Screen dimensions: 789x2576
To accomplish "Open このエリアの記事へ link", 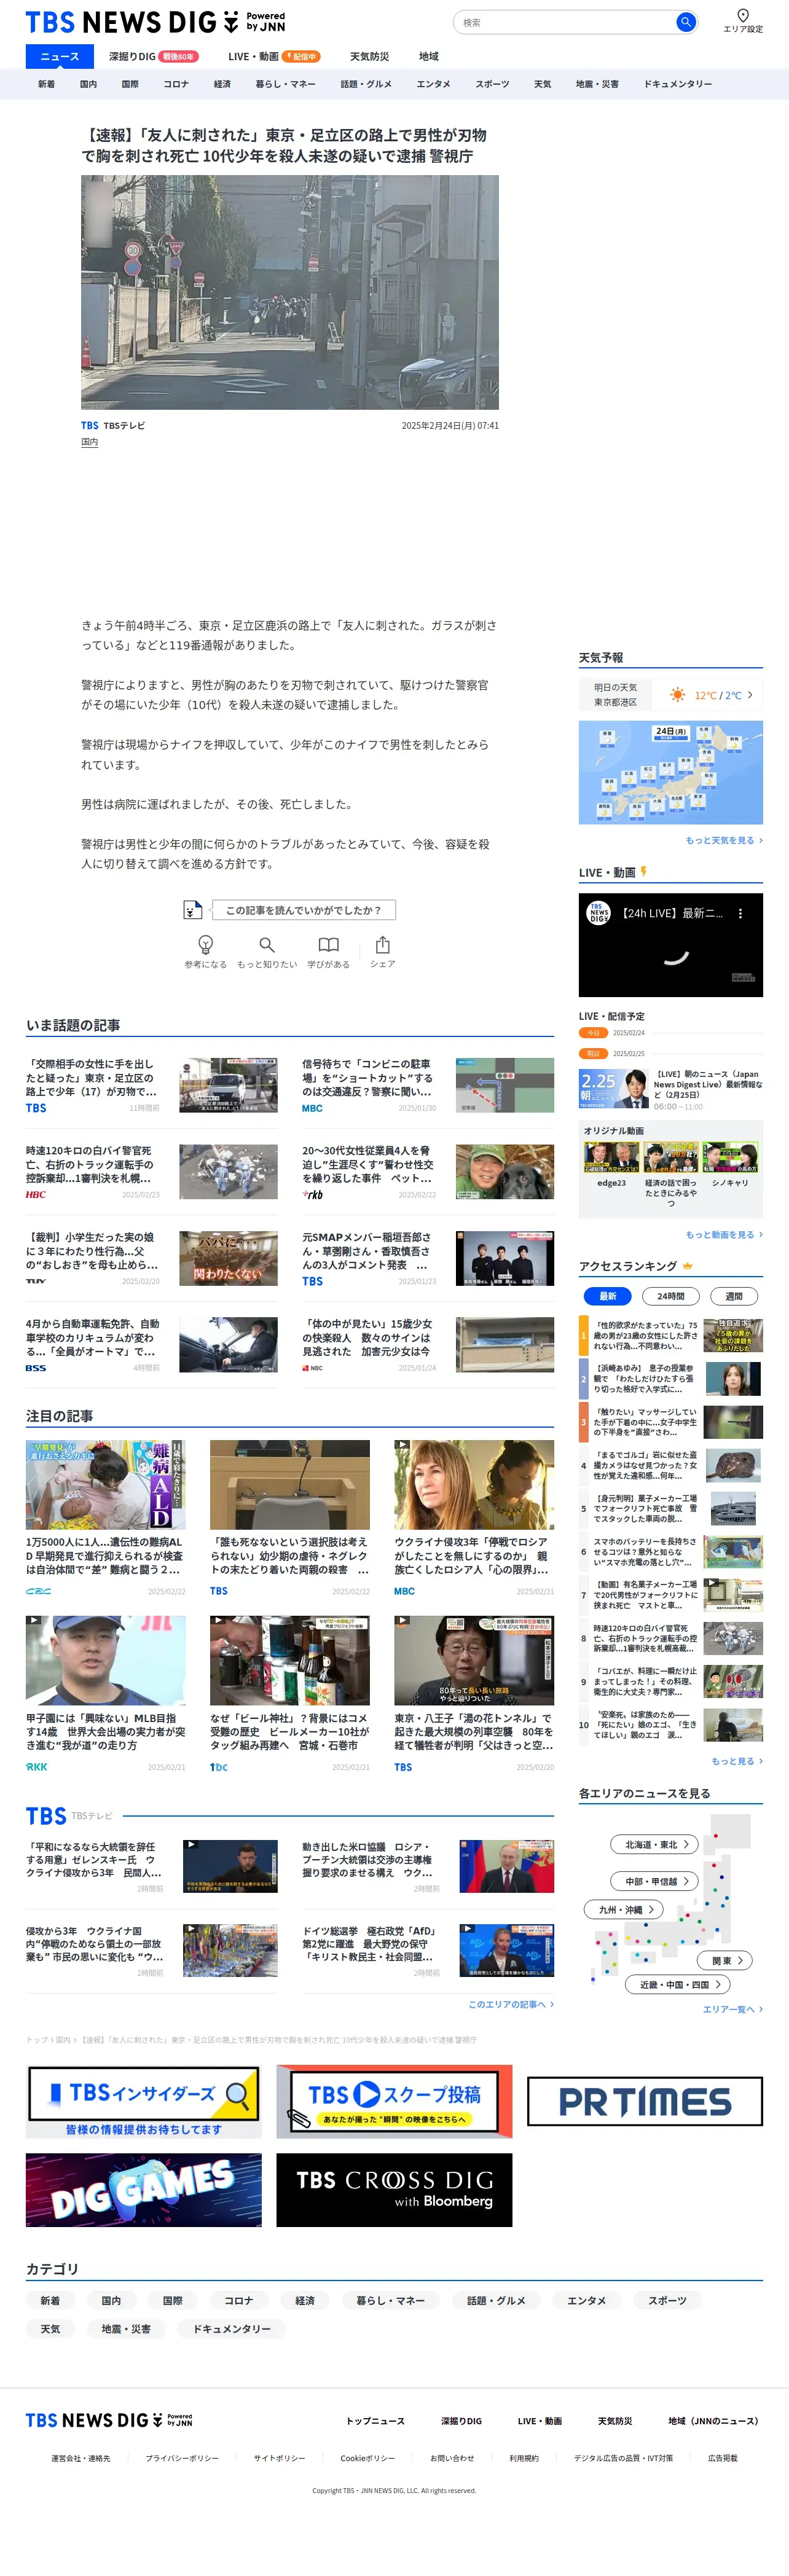I will pyautogui.click(x=511, y=2004).
